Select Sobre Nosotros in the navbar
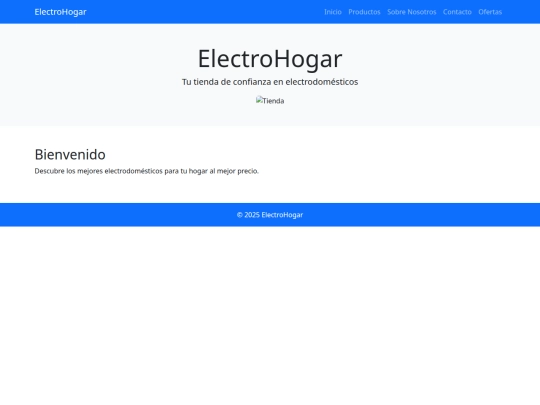 click(412, 12)
